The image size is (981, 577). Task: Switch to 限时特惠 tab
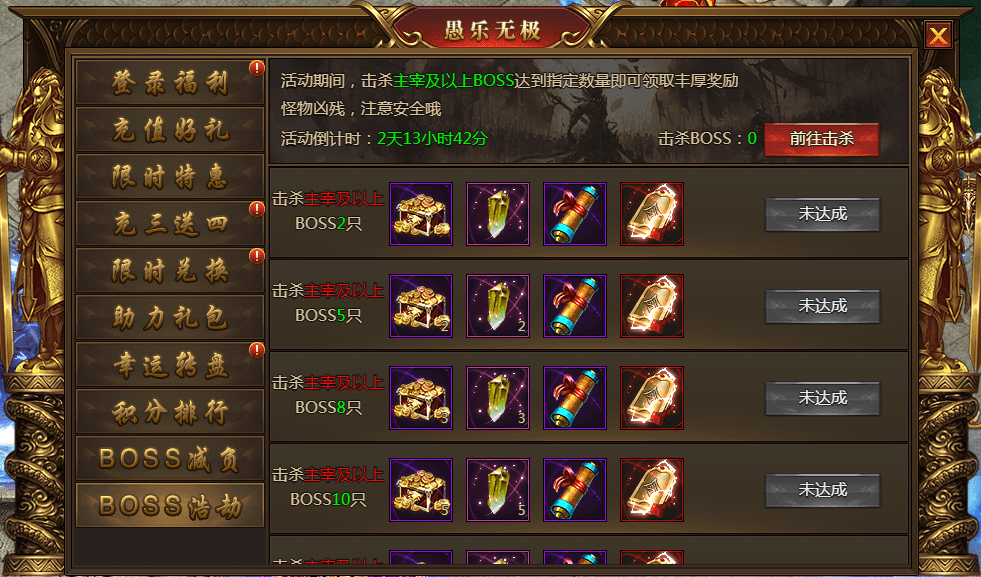(170, 176)
